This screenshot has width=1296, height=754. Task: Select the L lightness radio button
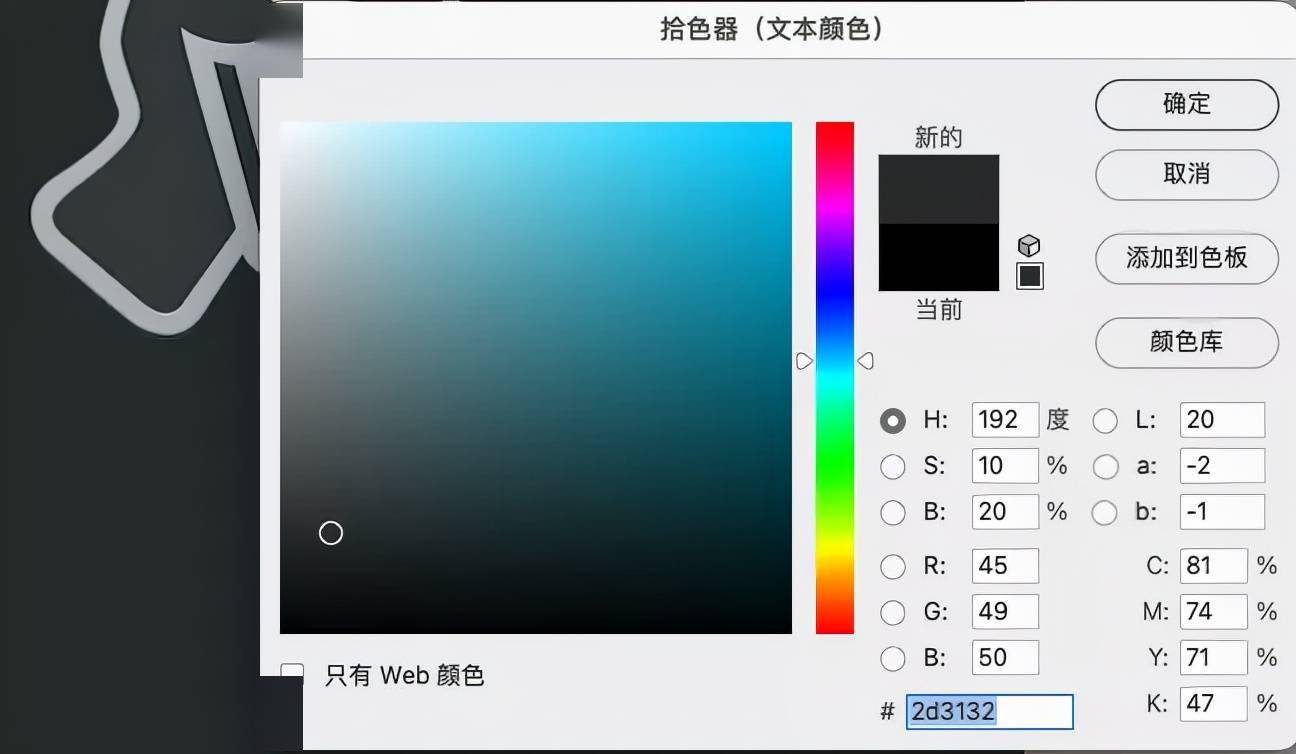click(x=1105, y=421)
